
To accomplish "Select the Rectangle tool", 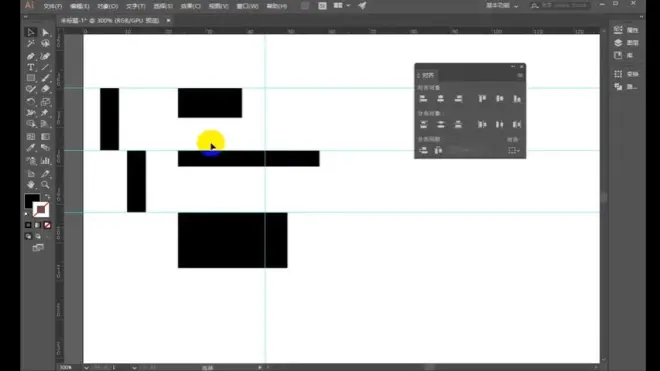I will 31,78.
